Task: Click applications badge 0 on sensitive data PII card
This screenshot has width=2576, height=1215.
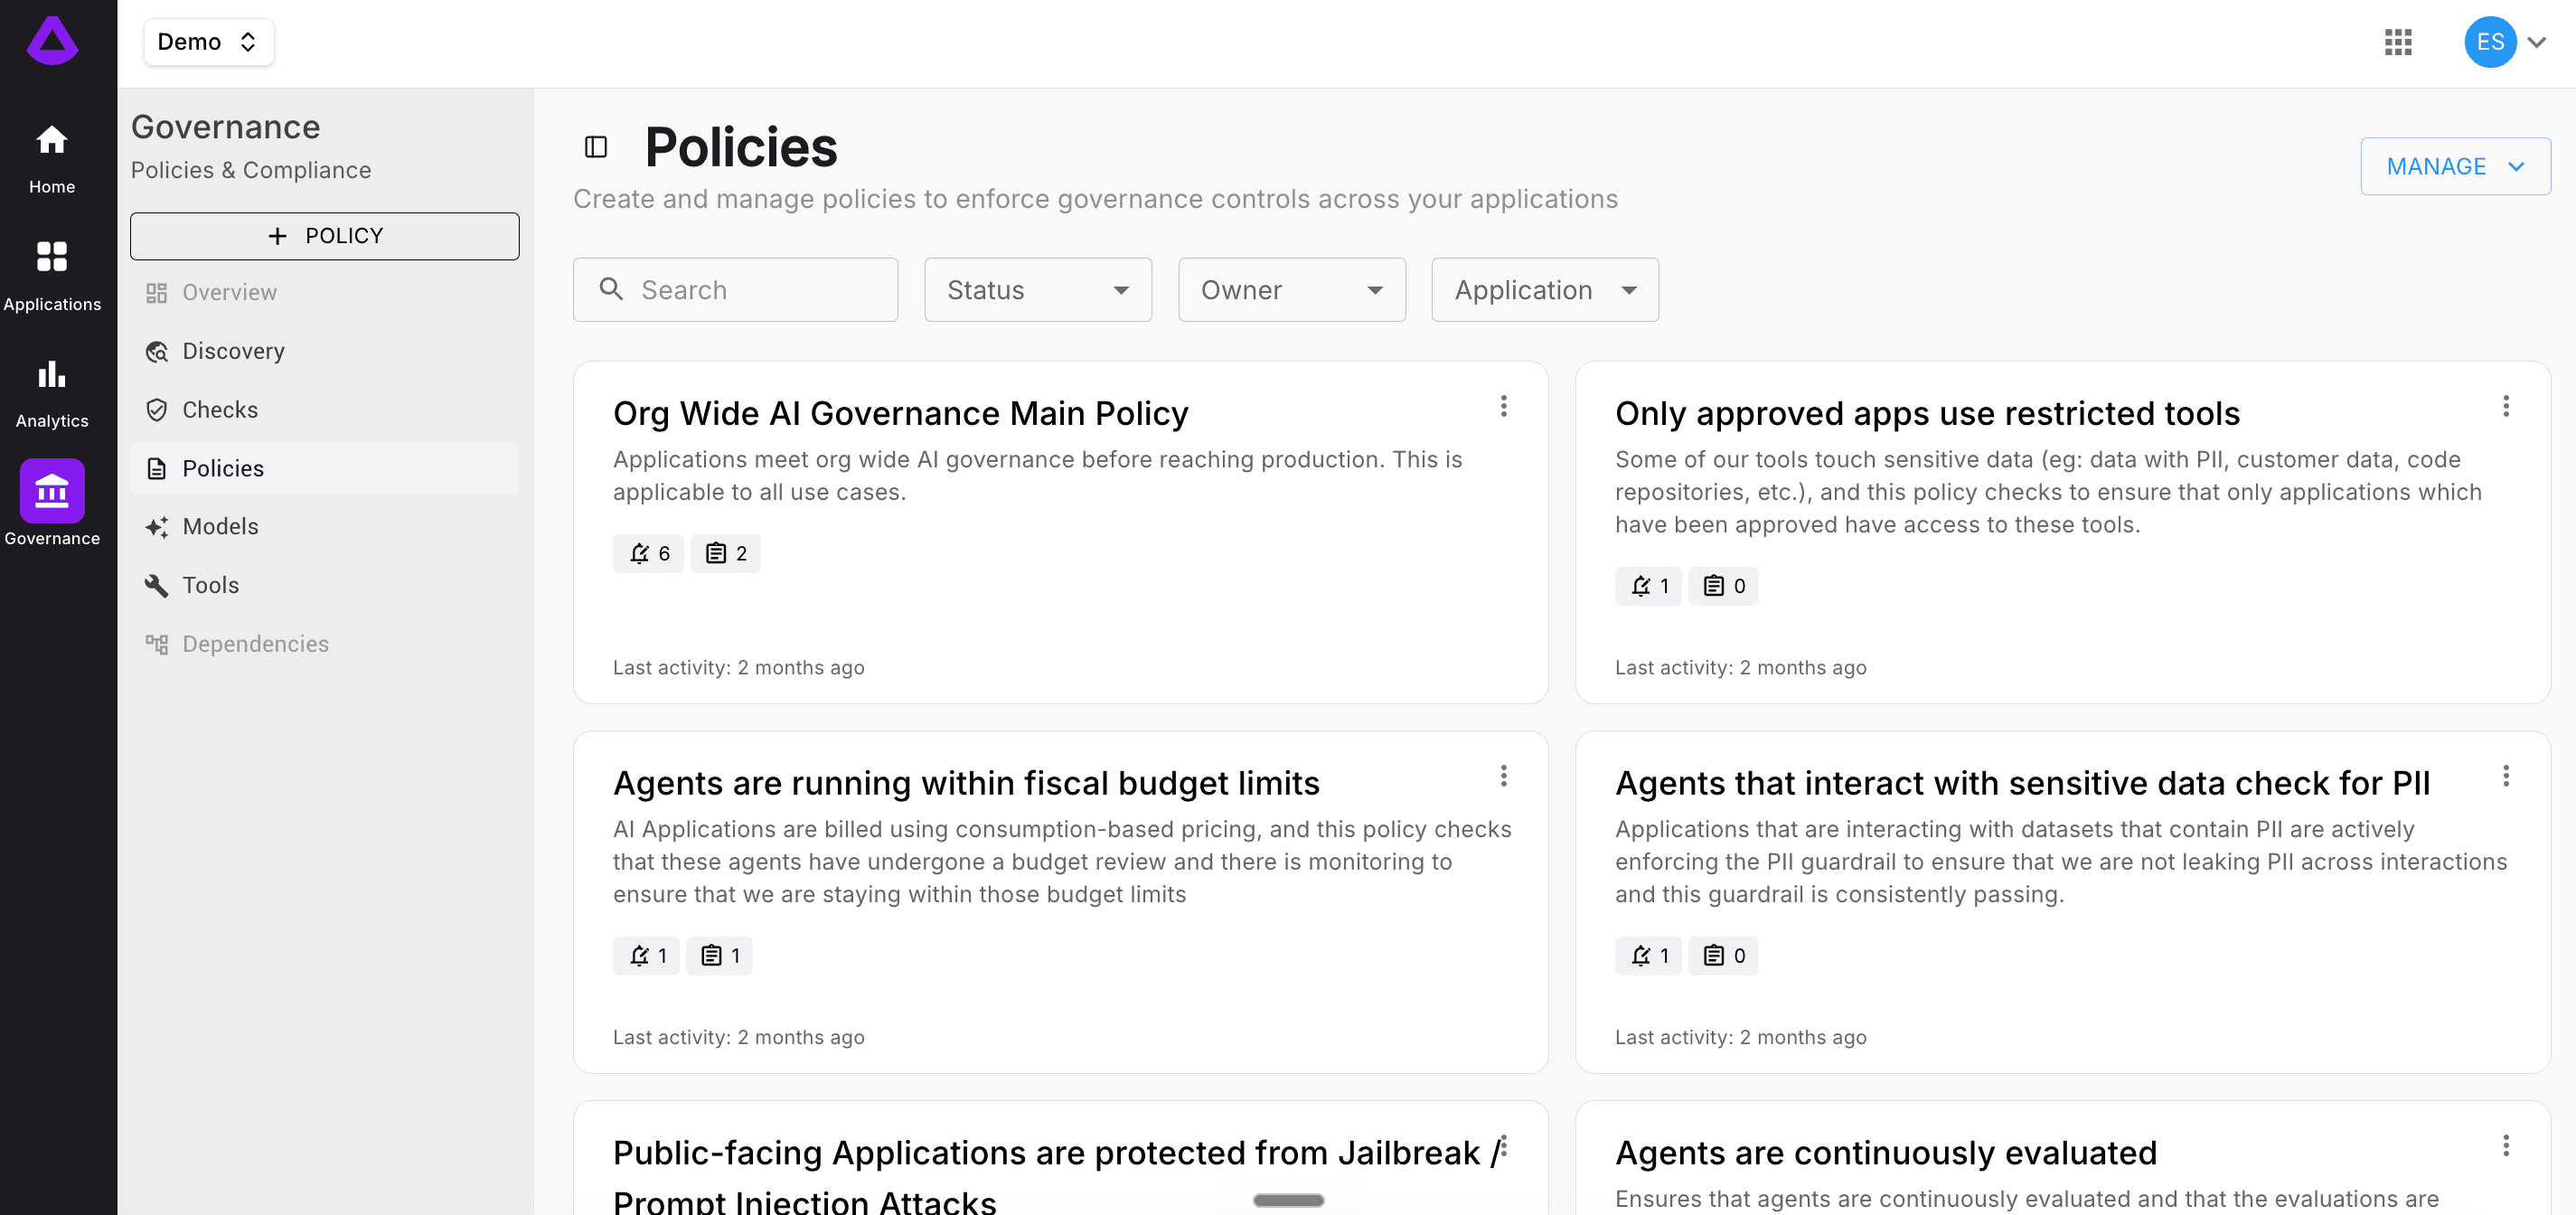Action: pyautogui.click(x=1724, y=956)
